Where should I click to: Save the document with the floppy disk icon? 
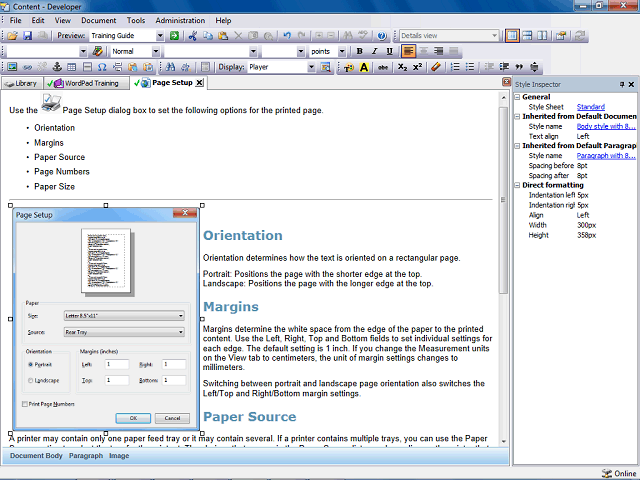click(x=27, y=36)
